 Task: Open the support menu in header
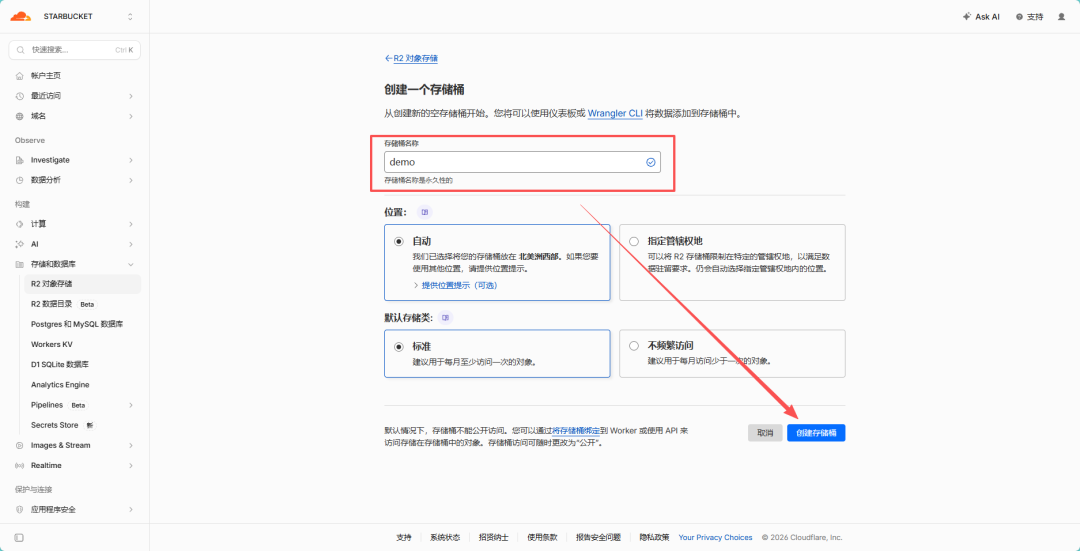[x=1029, y=17]
